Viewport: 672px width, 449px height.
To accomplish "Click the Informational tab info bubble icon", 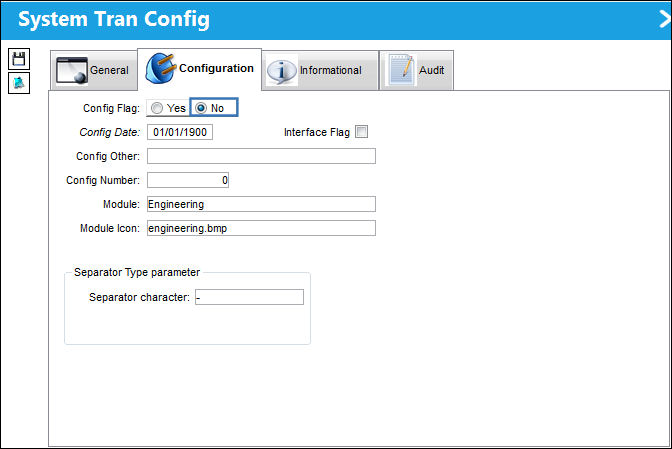I will pos(282,71).
